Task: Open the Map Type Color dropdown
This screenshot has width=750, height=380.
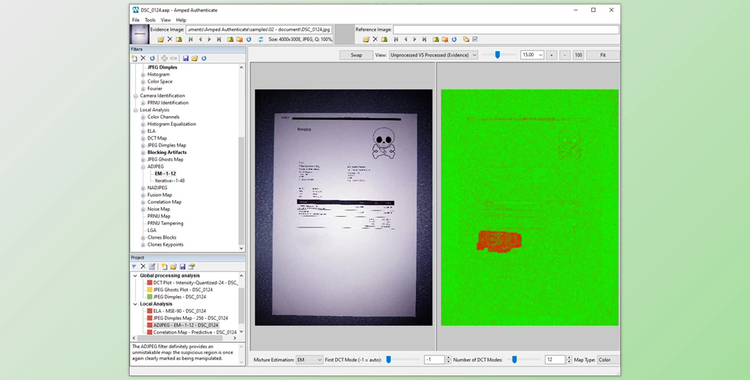Action: pos(607,359)
